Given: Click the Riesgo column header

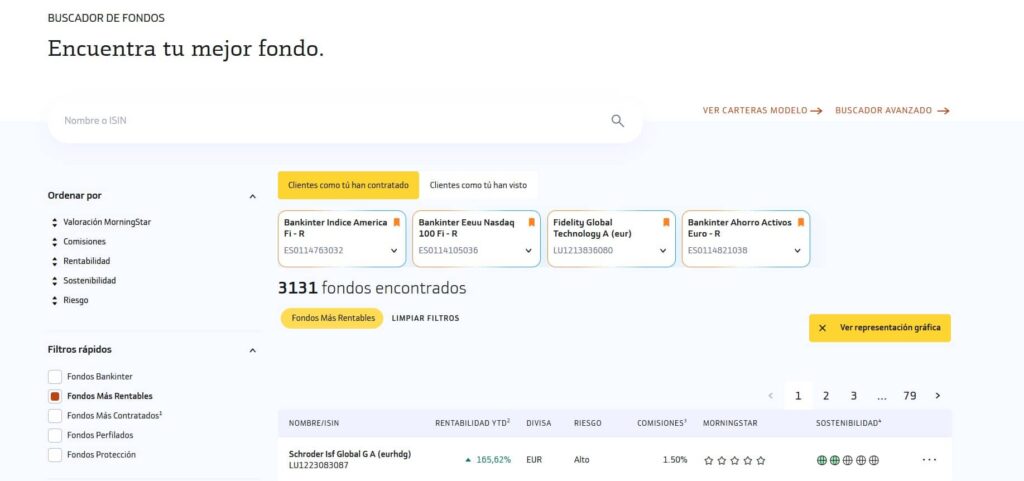Looking at the screenshot, I should coord(588,424).
